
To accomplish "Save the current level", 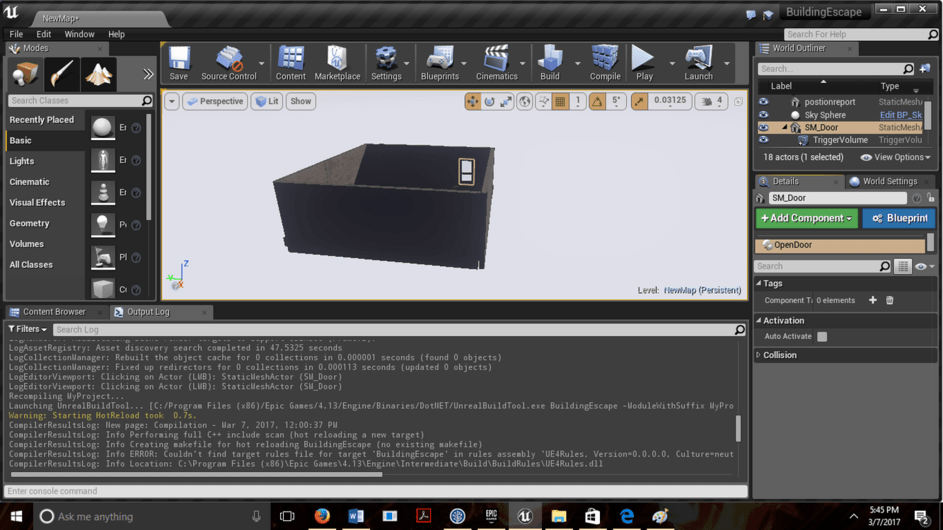I will pyautogui.click(x=179, y=63).
